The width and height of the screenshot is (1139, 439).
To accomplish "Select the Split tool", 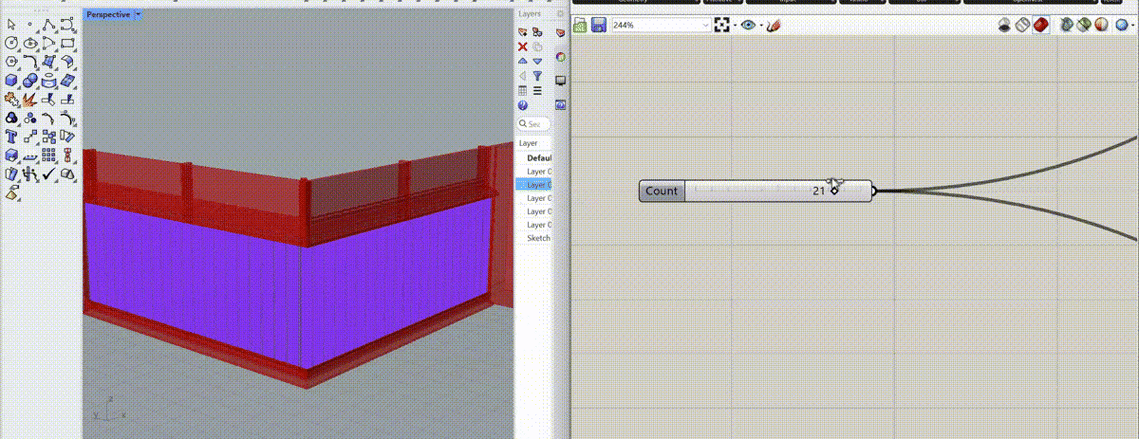I will click(68, 98).
